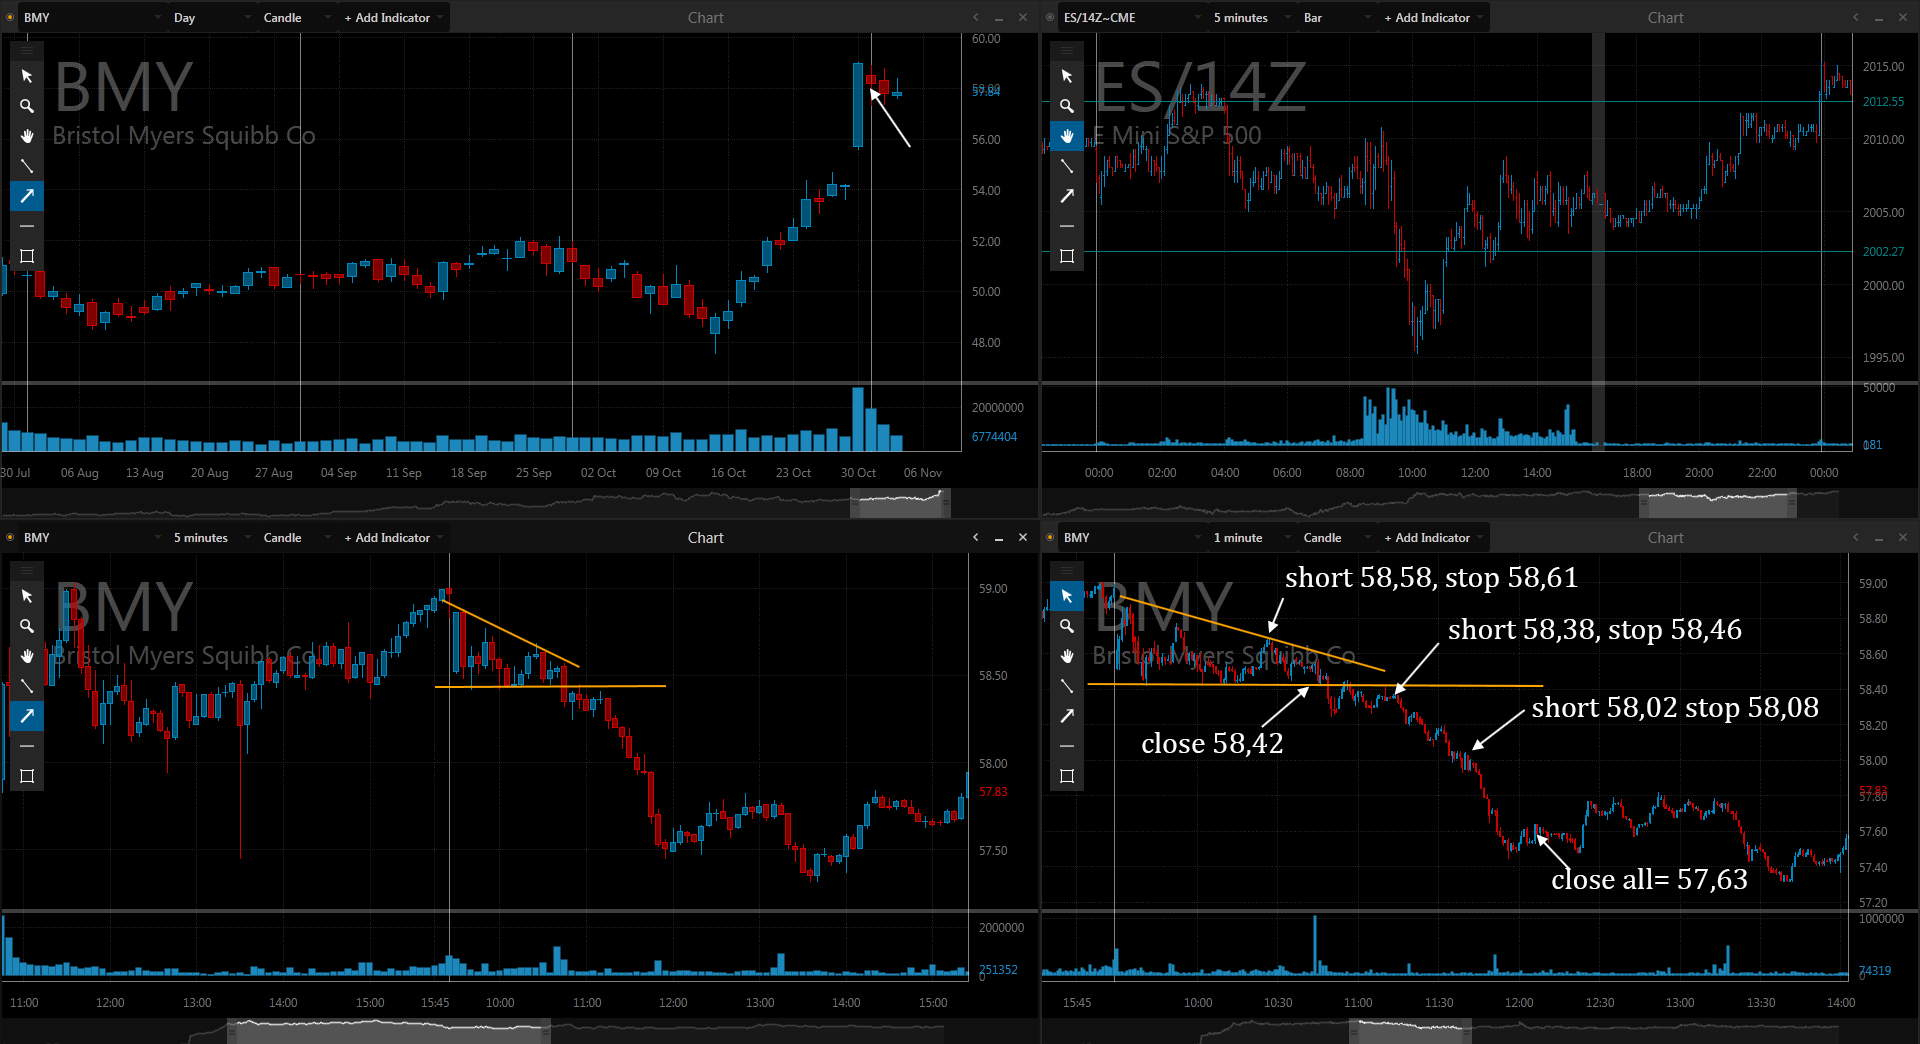The height and width of the screenshot is (1044, 1920).
Task: Click Add Indicator in BMY 1 minute chart
Action: (1432, 538)
